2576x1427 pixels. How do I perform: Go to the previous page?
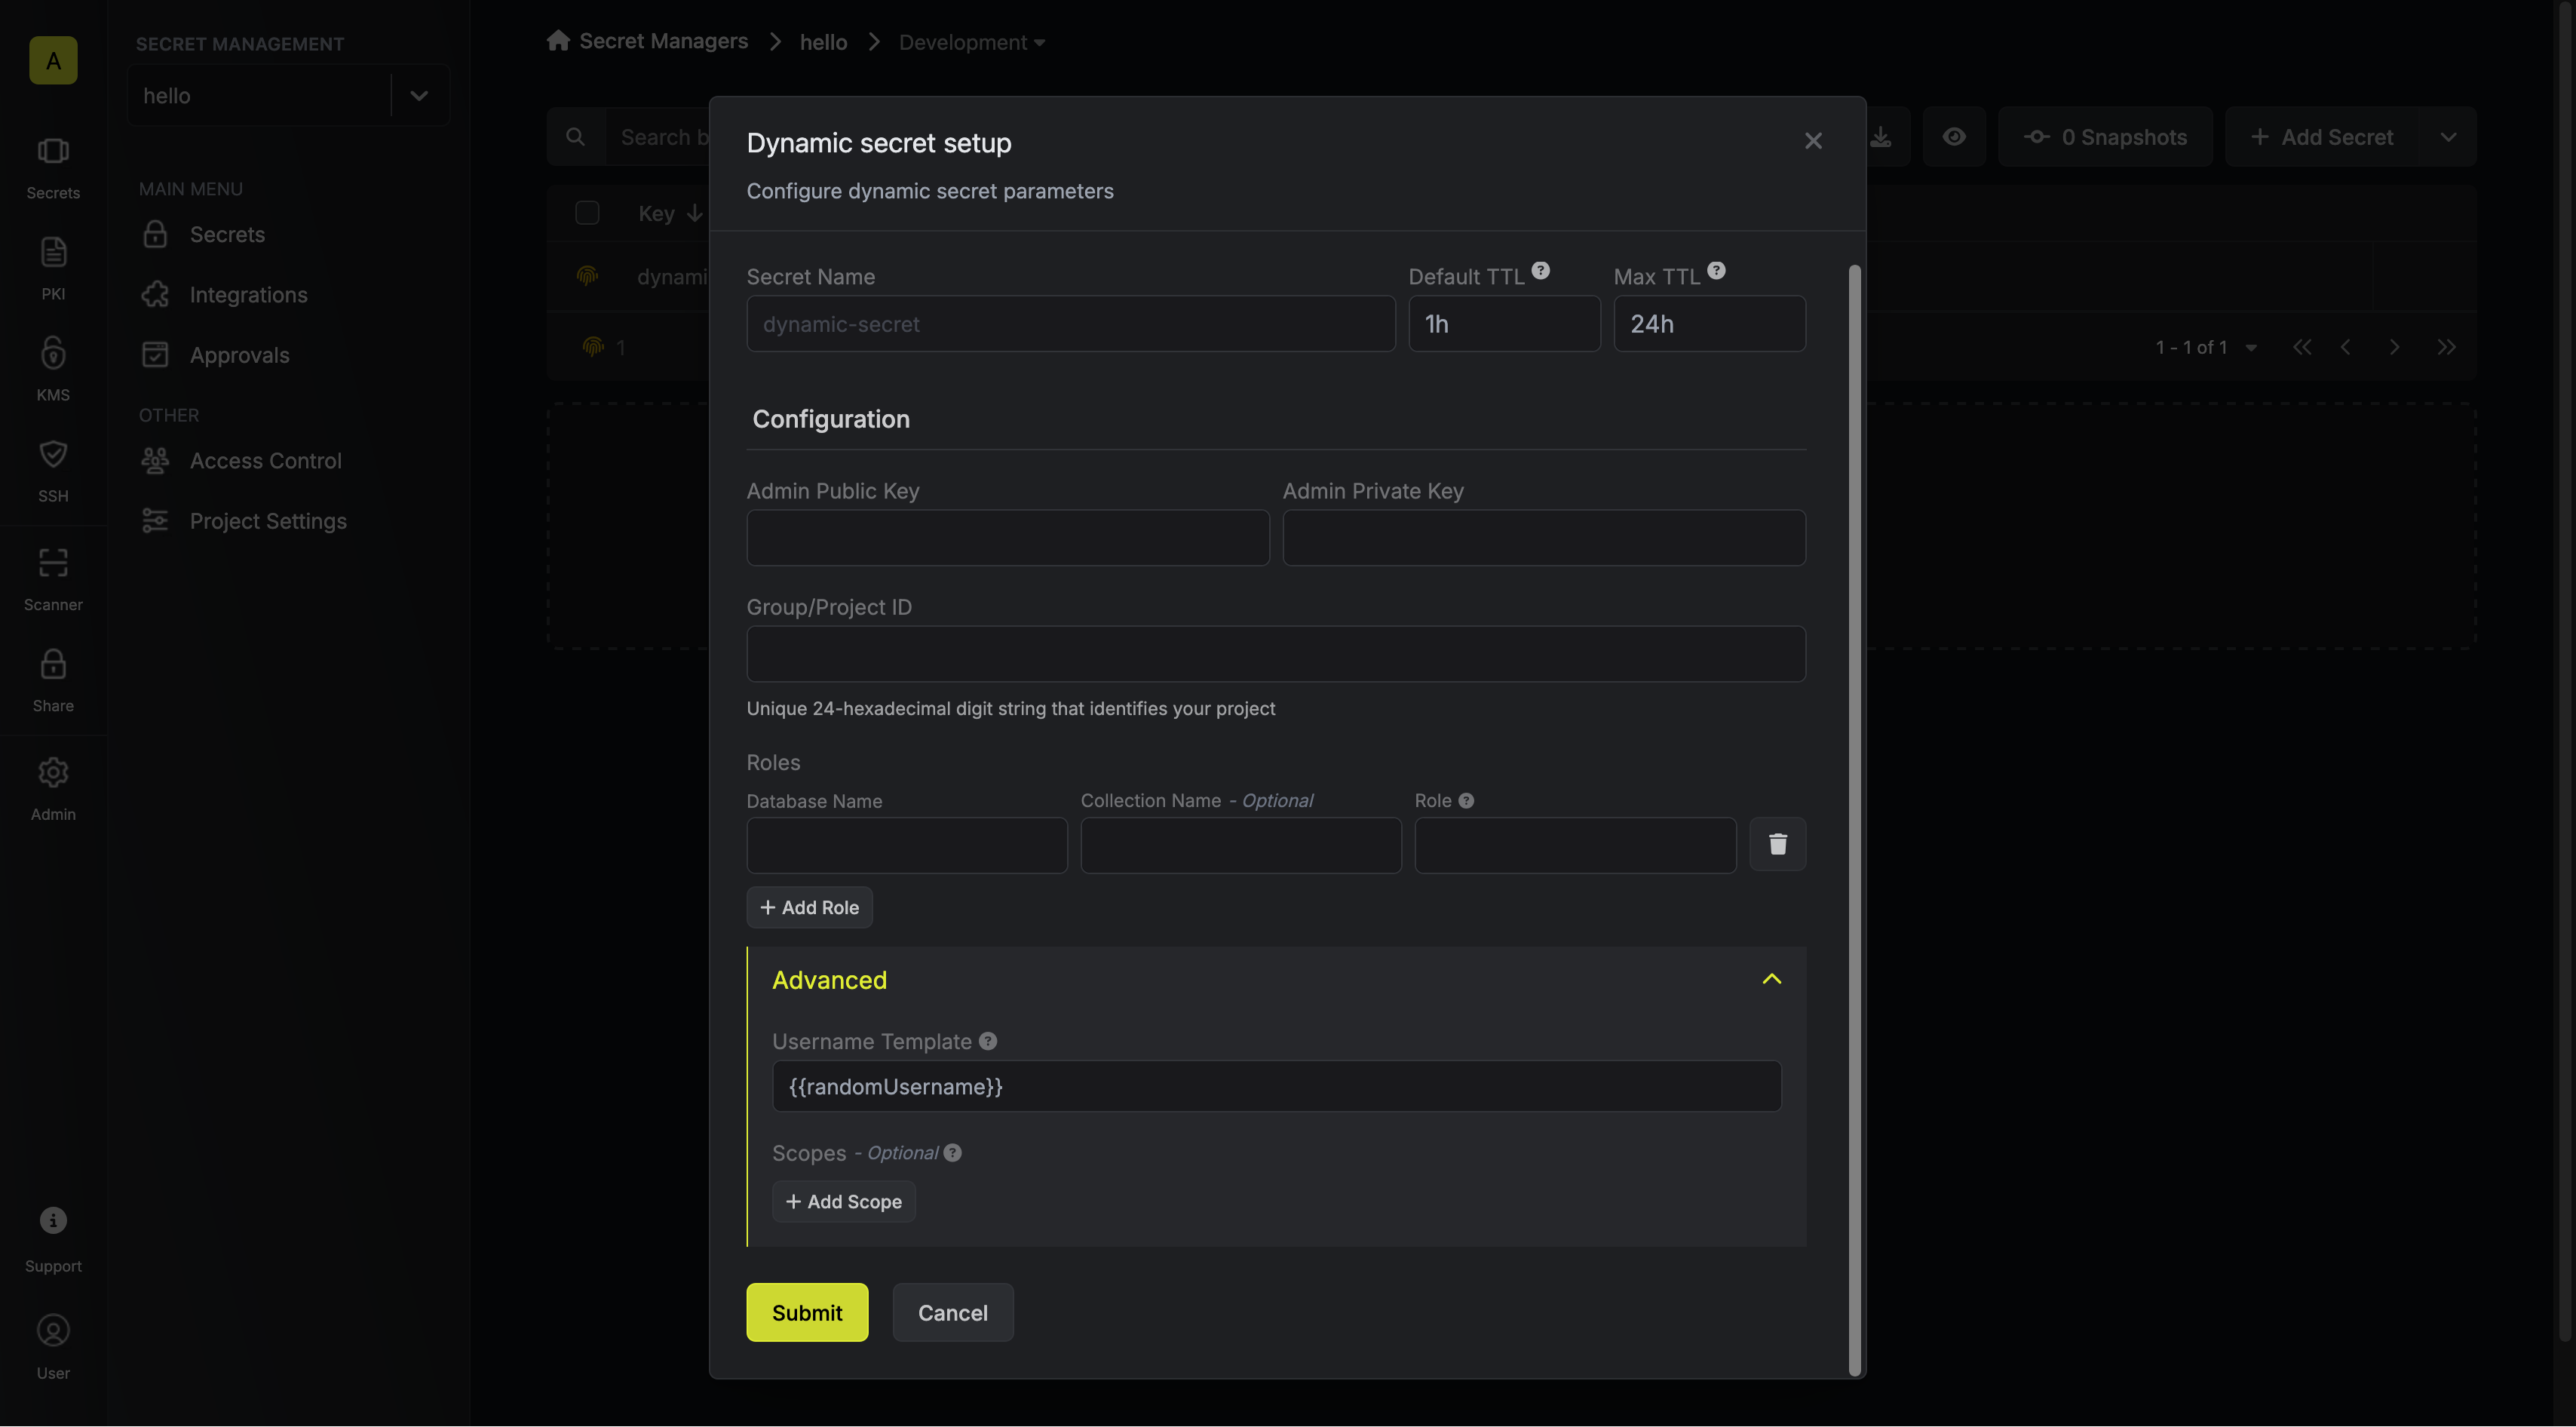coord(2346,347)
